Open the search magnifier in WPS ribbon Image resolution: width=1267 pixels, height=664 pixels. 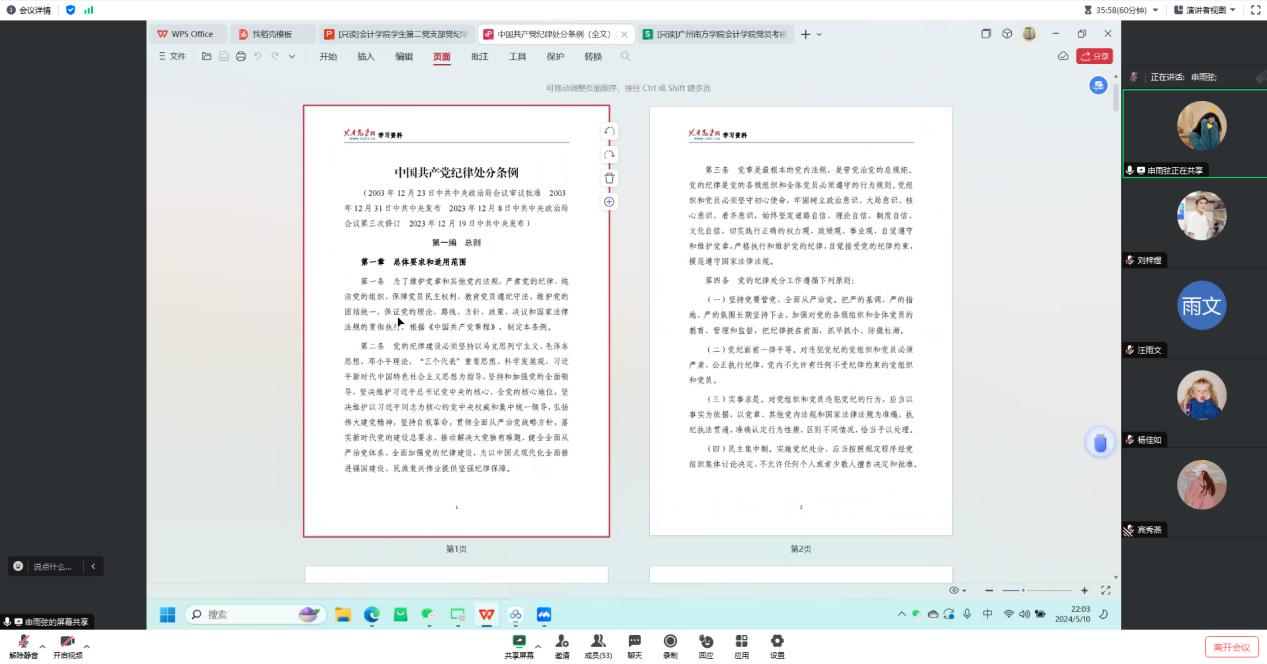click(625, 57)
